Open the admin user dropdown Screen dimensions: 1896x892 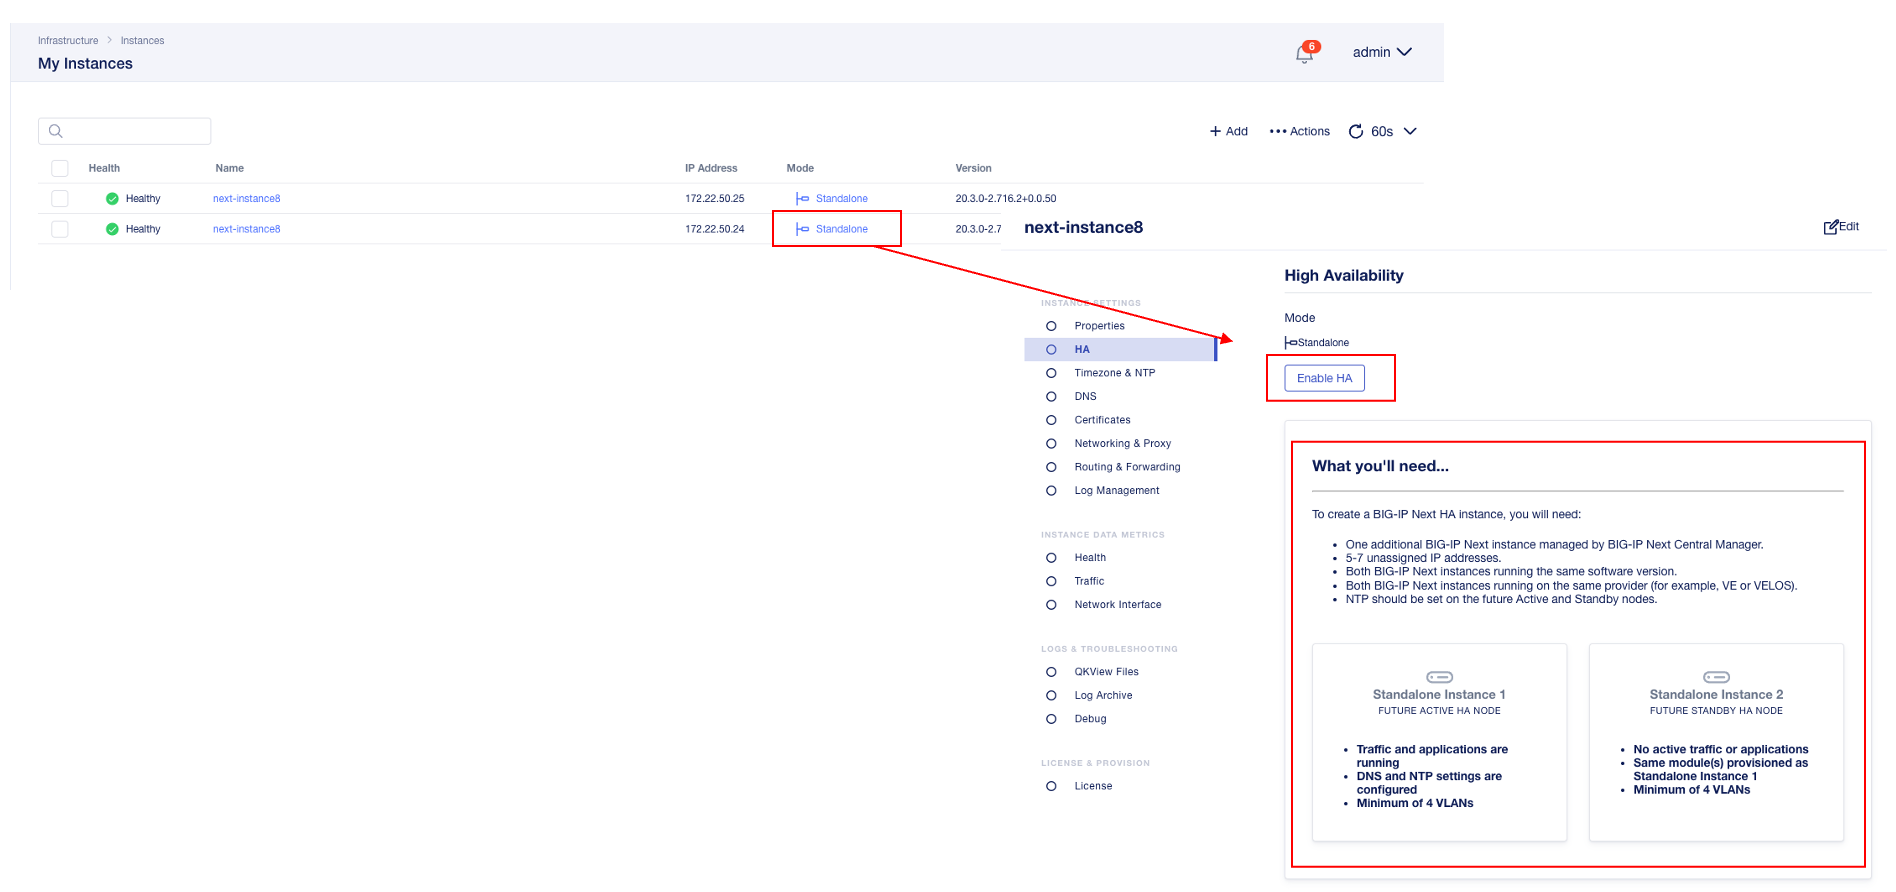[1382, 52]
